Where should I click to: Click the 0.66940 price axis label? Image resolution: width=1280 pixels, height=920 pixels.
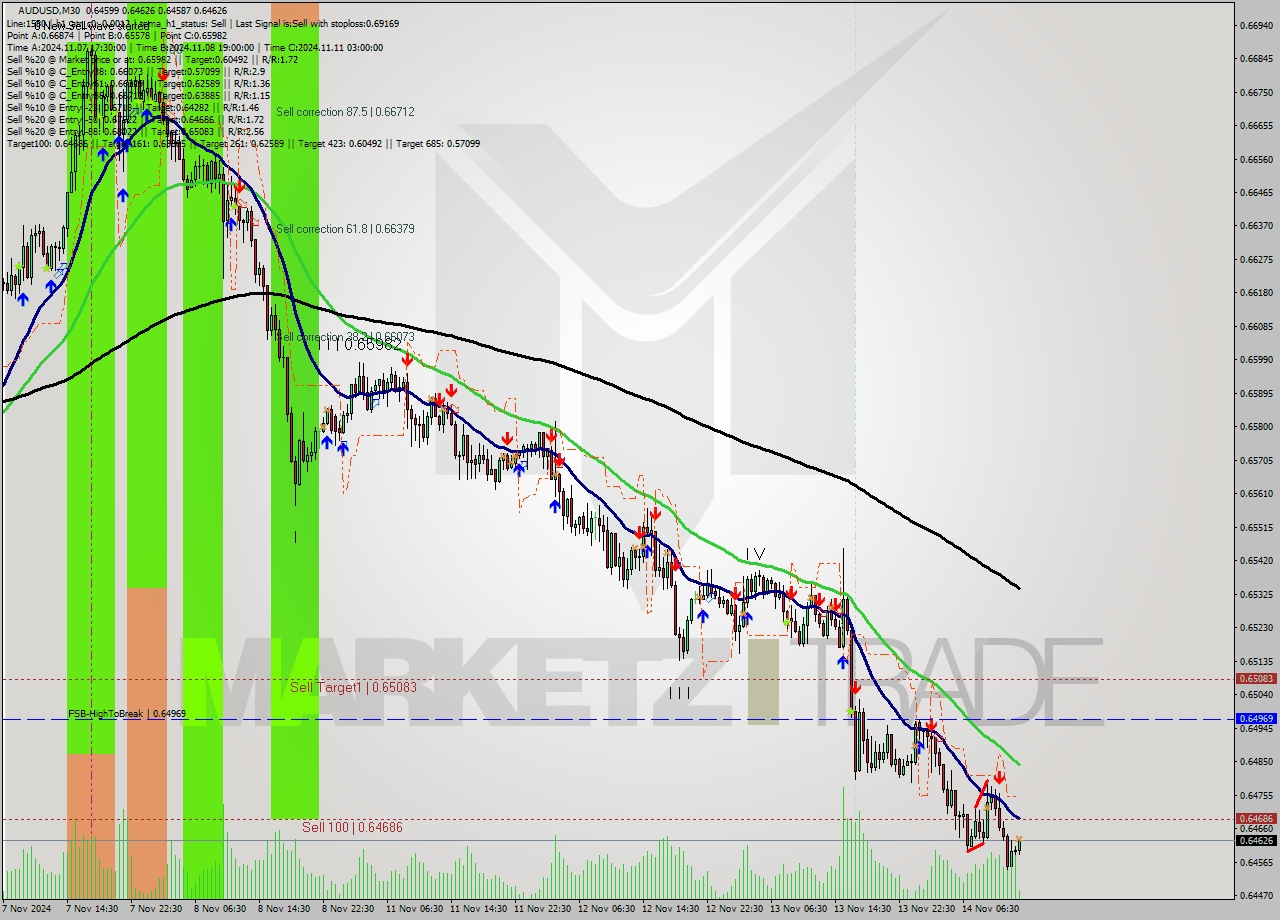[1256, 25]
